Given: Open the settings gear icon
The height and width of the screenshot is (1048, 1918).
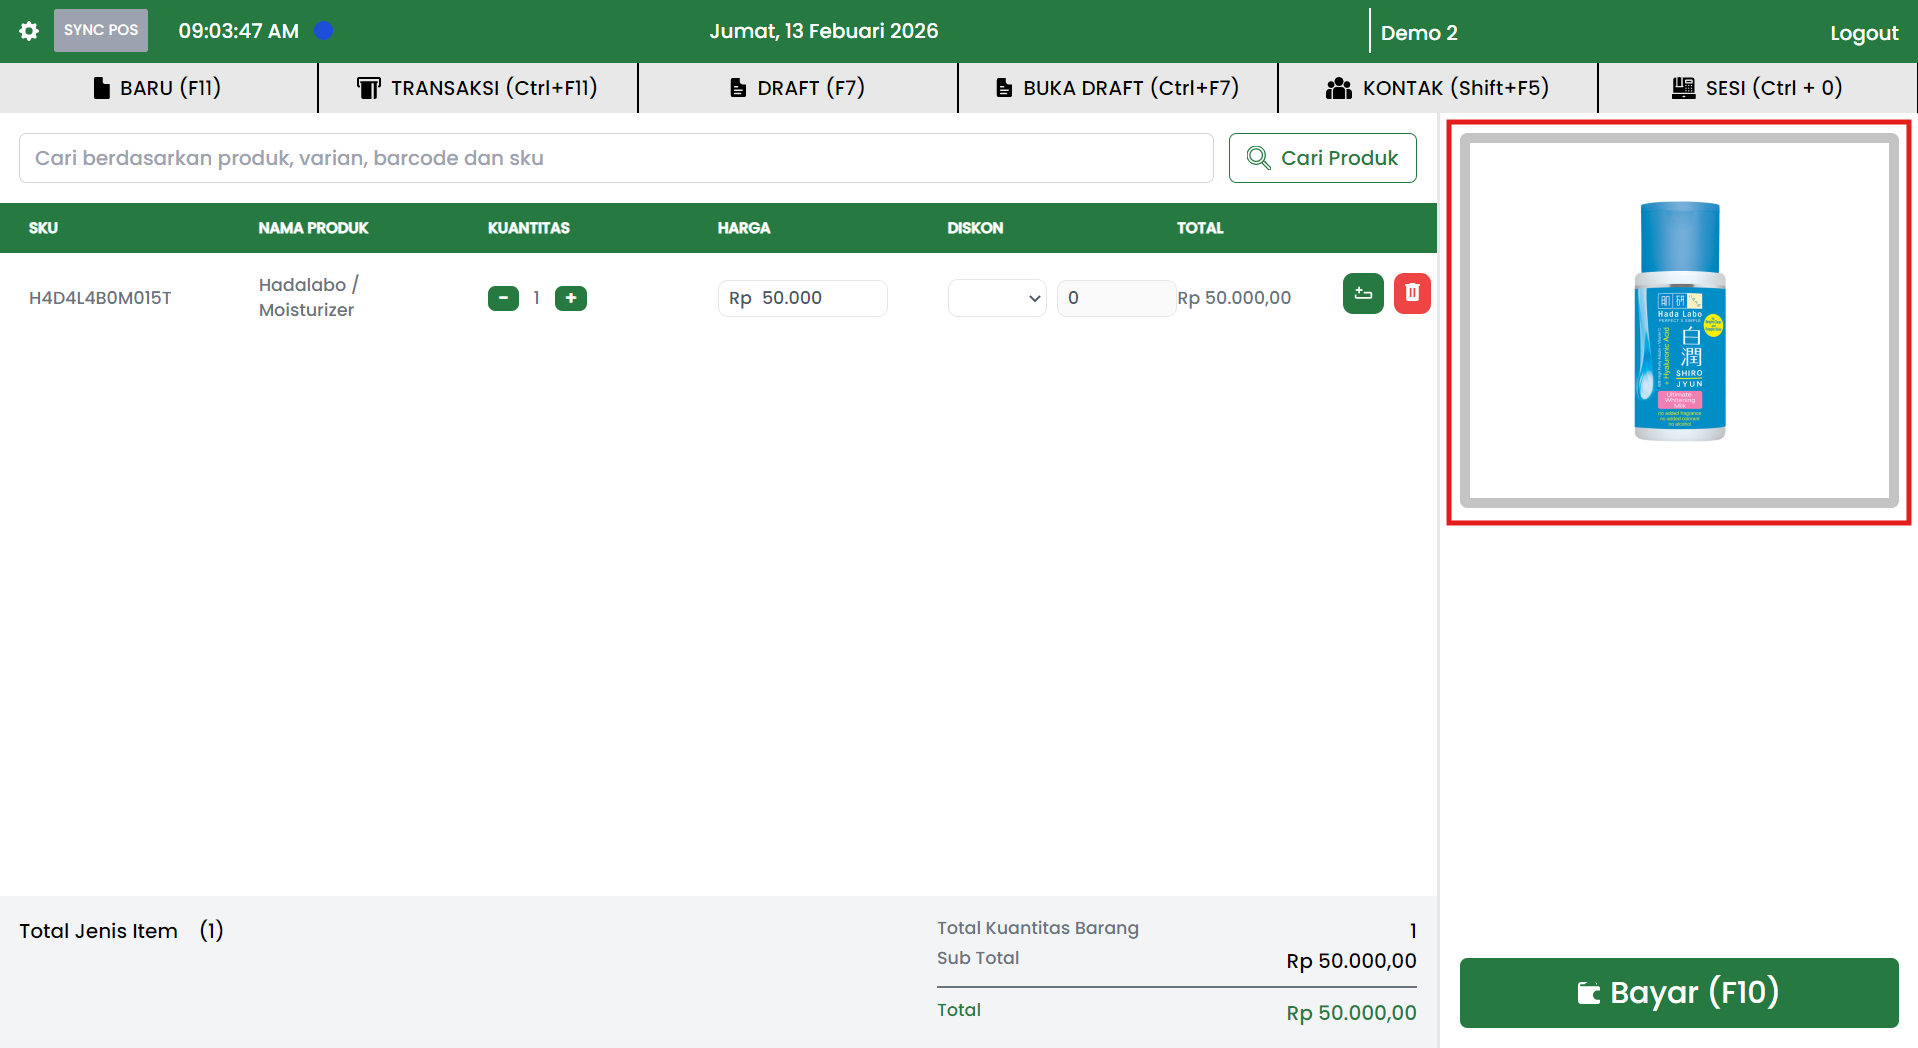Looking at the screenshot, I should (29, 31).
